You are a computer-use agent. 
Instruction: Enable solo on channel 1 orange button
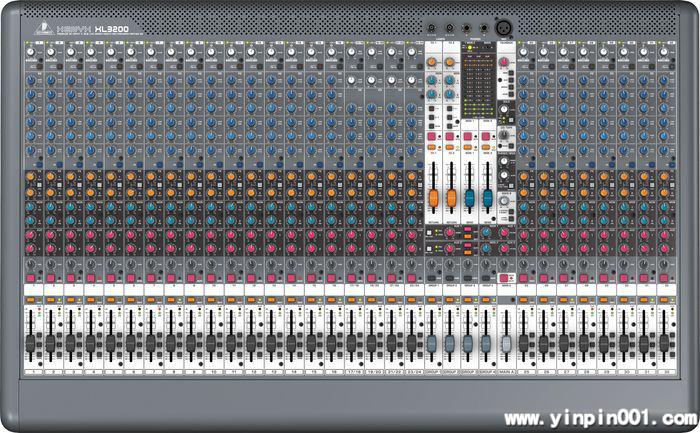(29, 298)
